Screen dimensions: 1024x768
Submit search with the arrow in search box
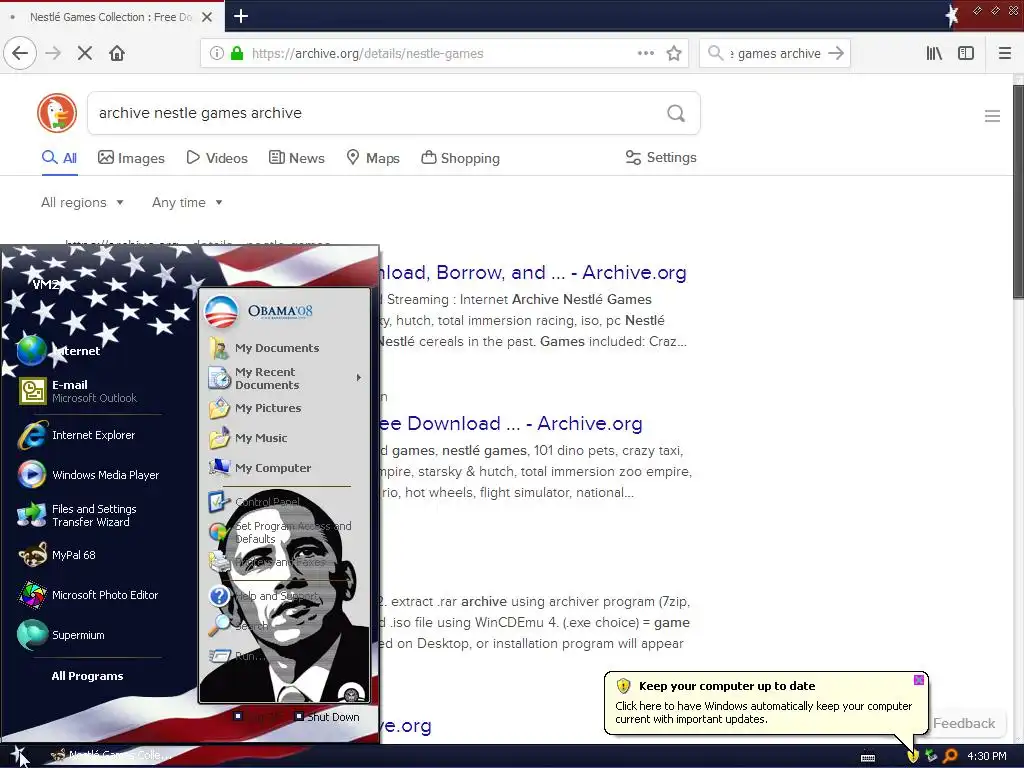[x=836, y=54]
